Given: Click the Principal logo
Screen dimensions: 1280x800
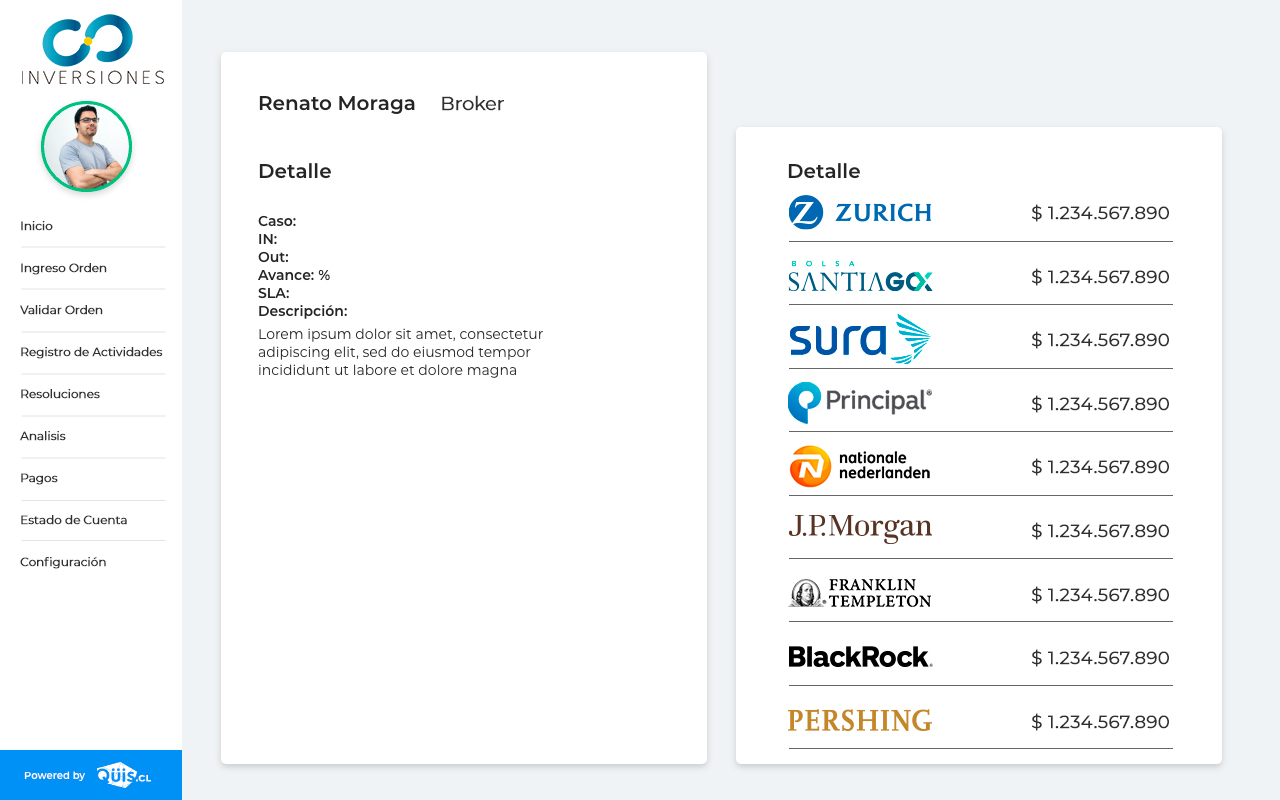Looking at the screenshot, I should pyautogui.click(x=860, y=403).
